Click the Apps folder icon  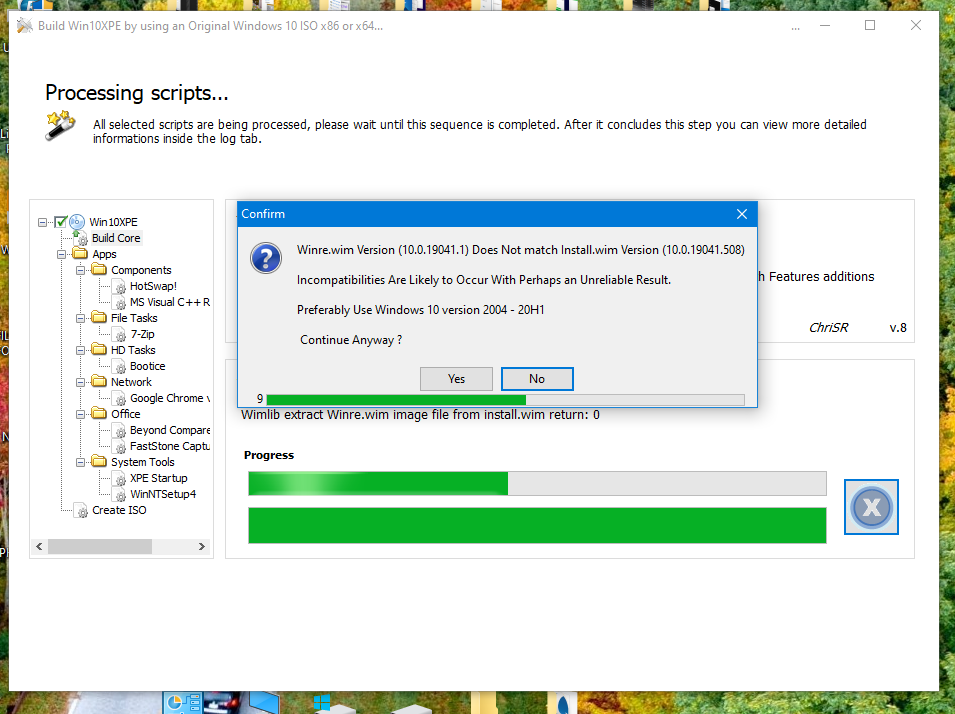tap(80, 253)
